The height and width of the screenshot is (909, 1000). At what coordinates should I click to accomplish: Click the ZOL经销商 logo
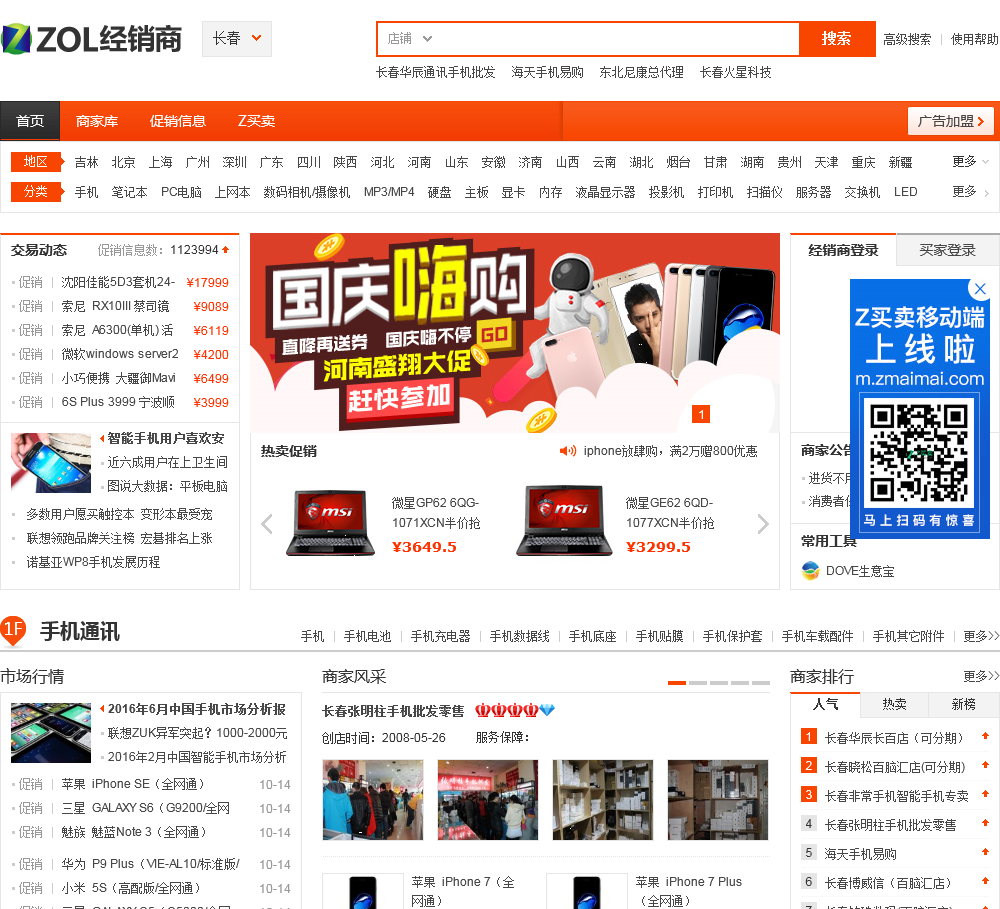click(91, 39)
